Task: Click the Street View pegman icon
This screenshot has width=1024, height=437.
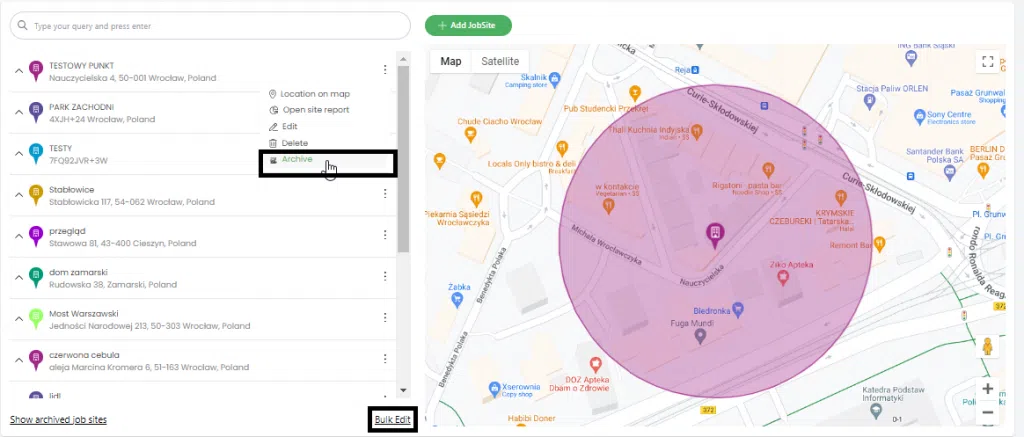Action: point(987,346)
